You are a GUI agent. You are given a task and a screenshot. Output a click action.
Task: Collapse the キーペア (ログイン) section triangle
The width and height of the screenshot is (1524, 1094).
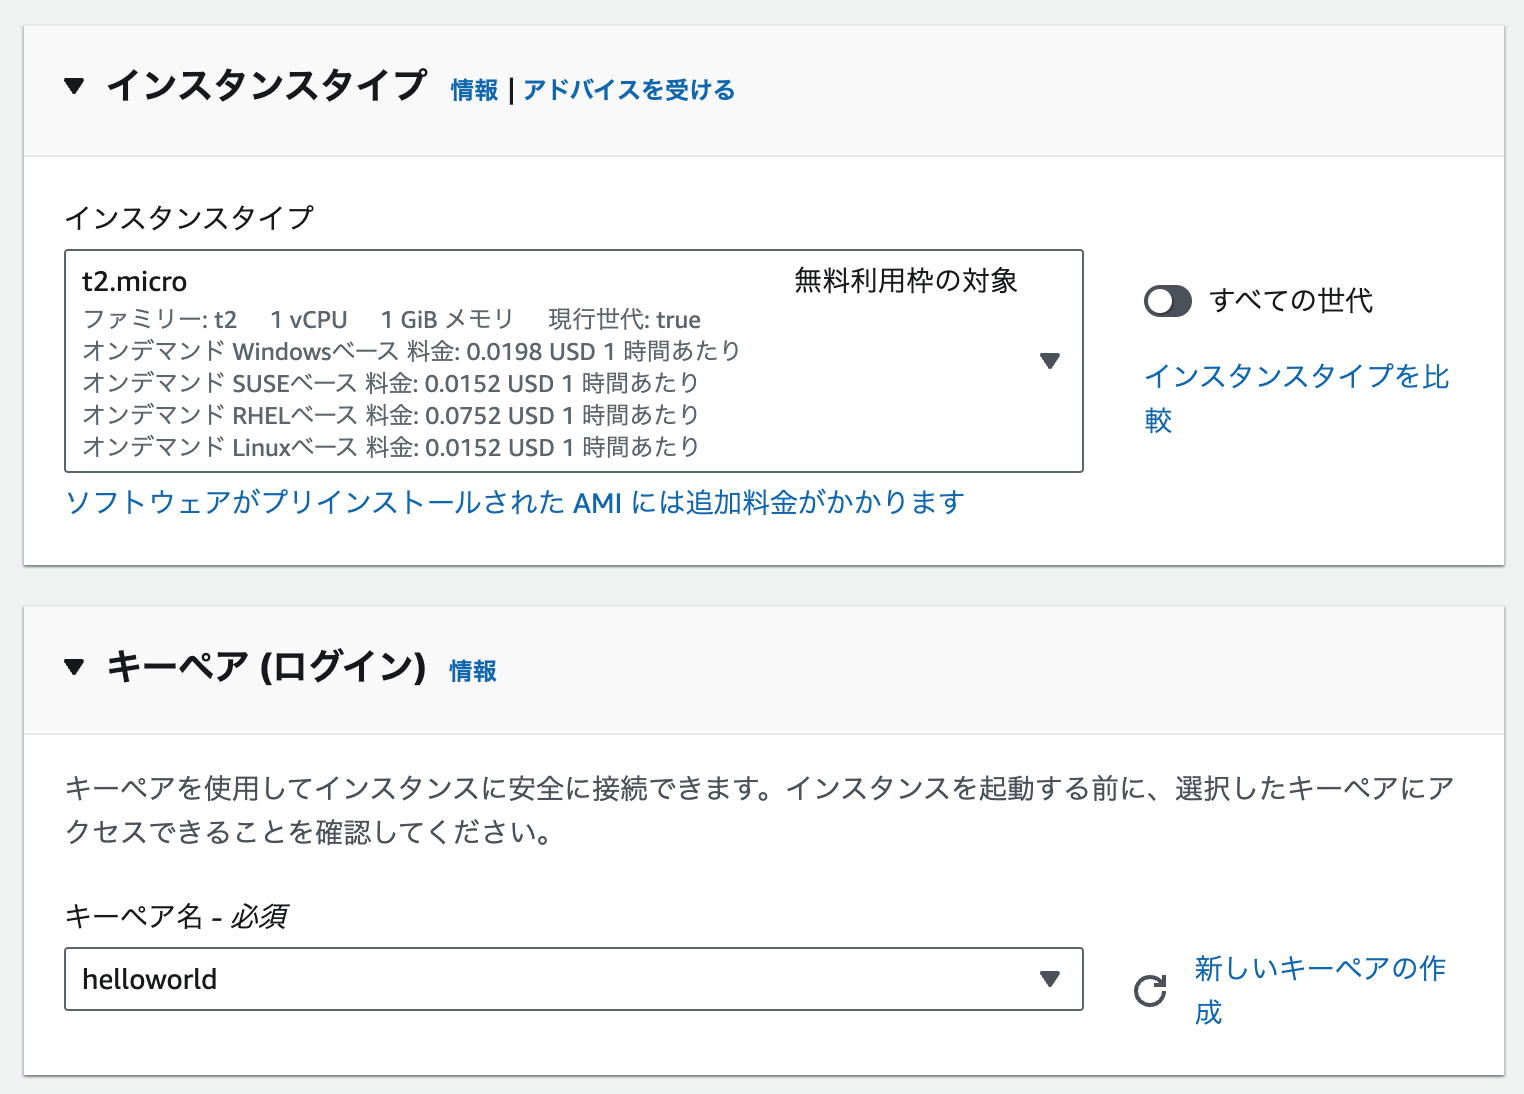[x=76, y=668]
